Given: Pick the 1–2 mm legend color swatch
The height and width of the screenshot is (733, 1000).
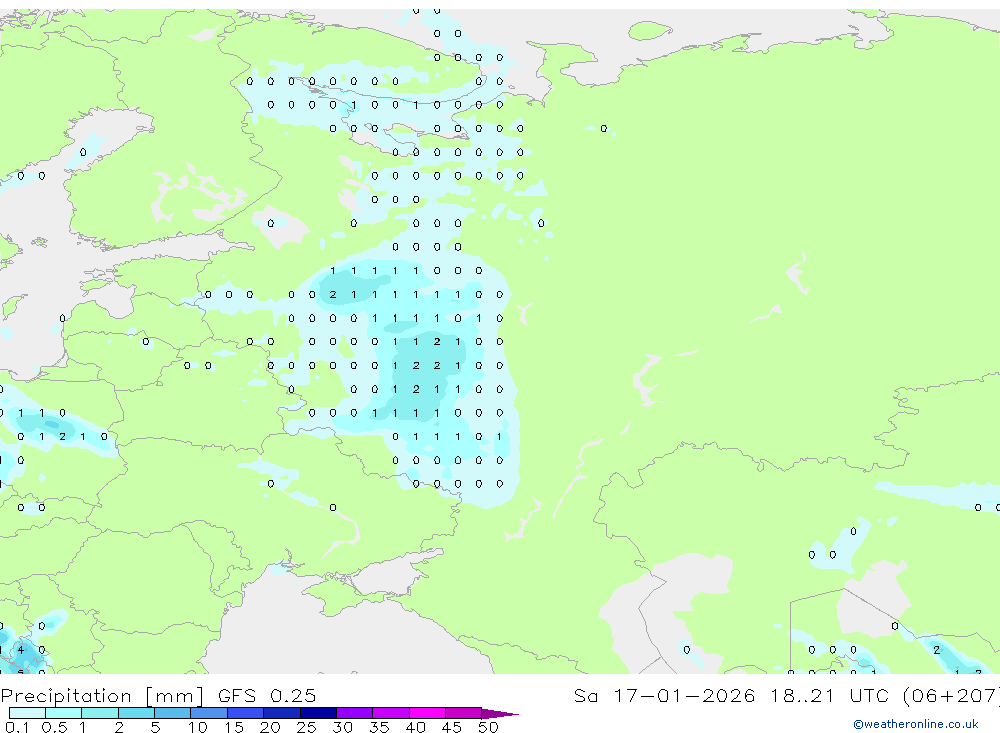Looking at the screenshot, I should [100, 714].
